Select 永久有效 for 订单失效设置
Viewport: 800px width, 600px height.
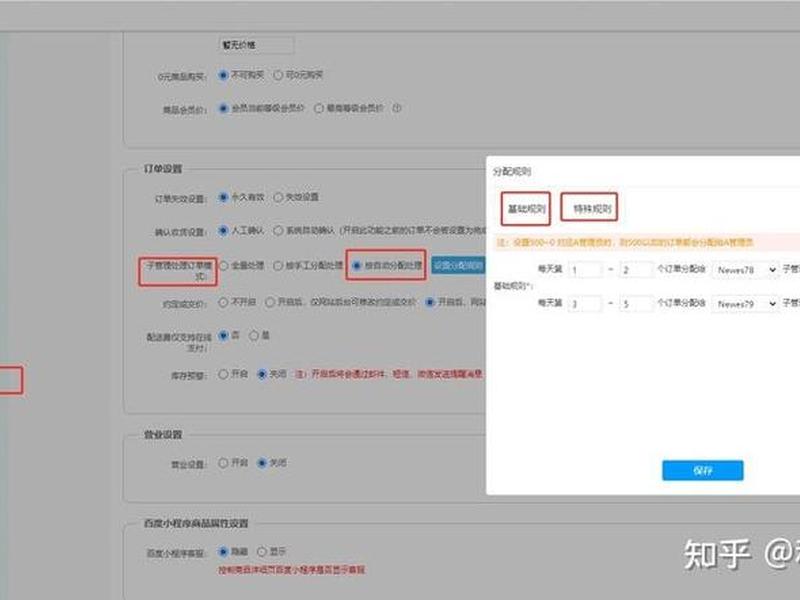223,197
